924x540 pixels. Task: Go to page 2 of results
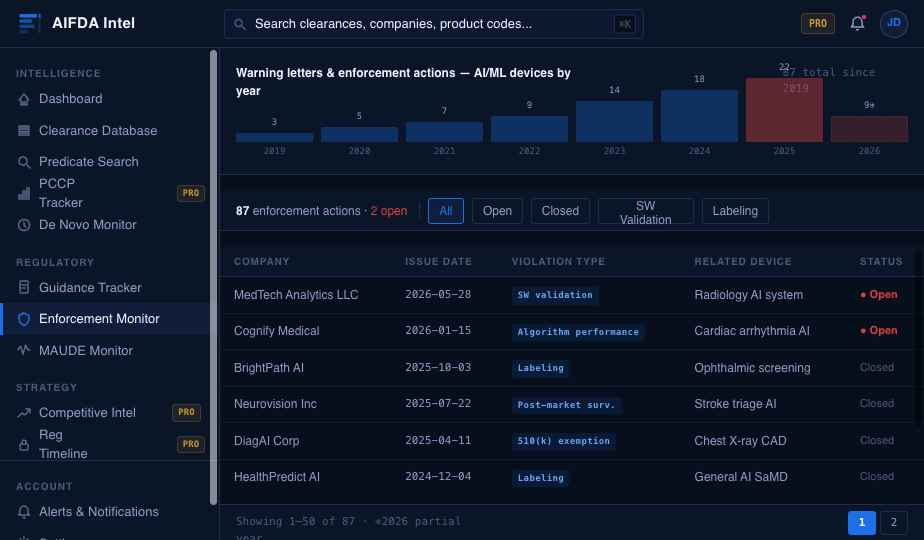click(x=893, y=522)
